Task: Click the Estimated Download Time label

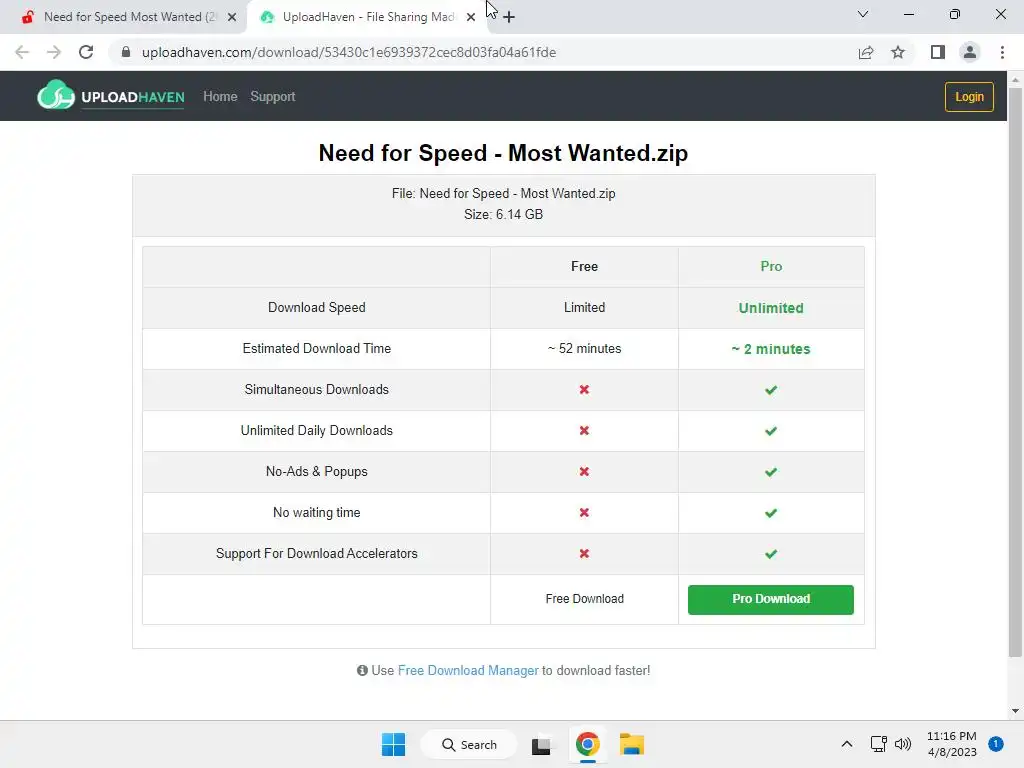Action: pos(317,349)
